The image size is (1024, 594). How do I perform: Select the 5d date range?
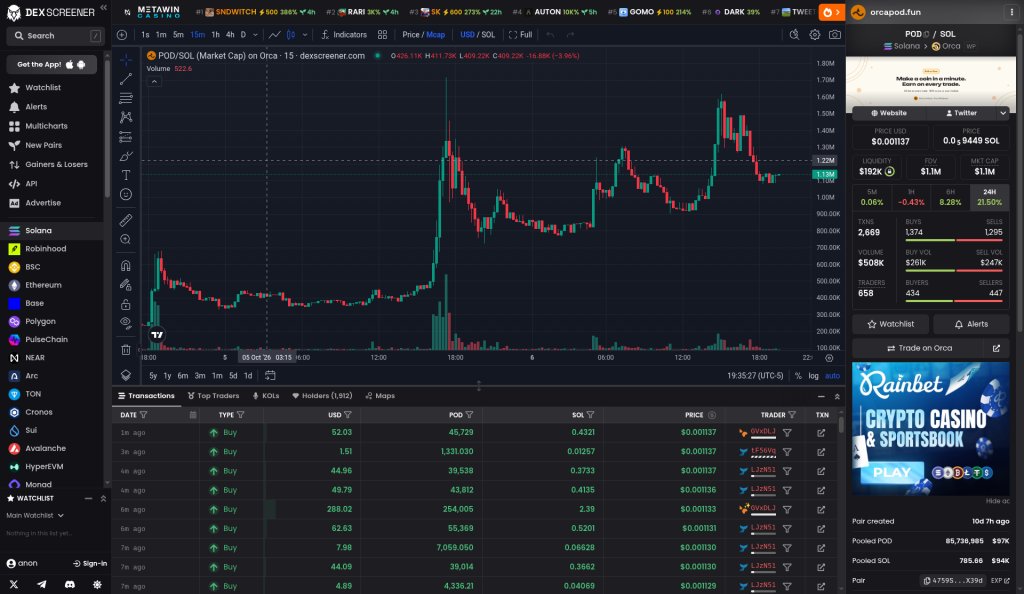pyautogui.click(x=233, y=375)
